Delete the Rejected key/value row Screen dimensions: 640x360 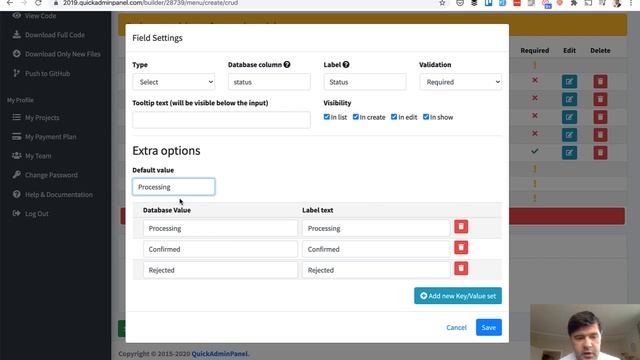[x=461, y=268]
